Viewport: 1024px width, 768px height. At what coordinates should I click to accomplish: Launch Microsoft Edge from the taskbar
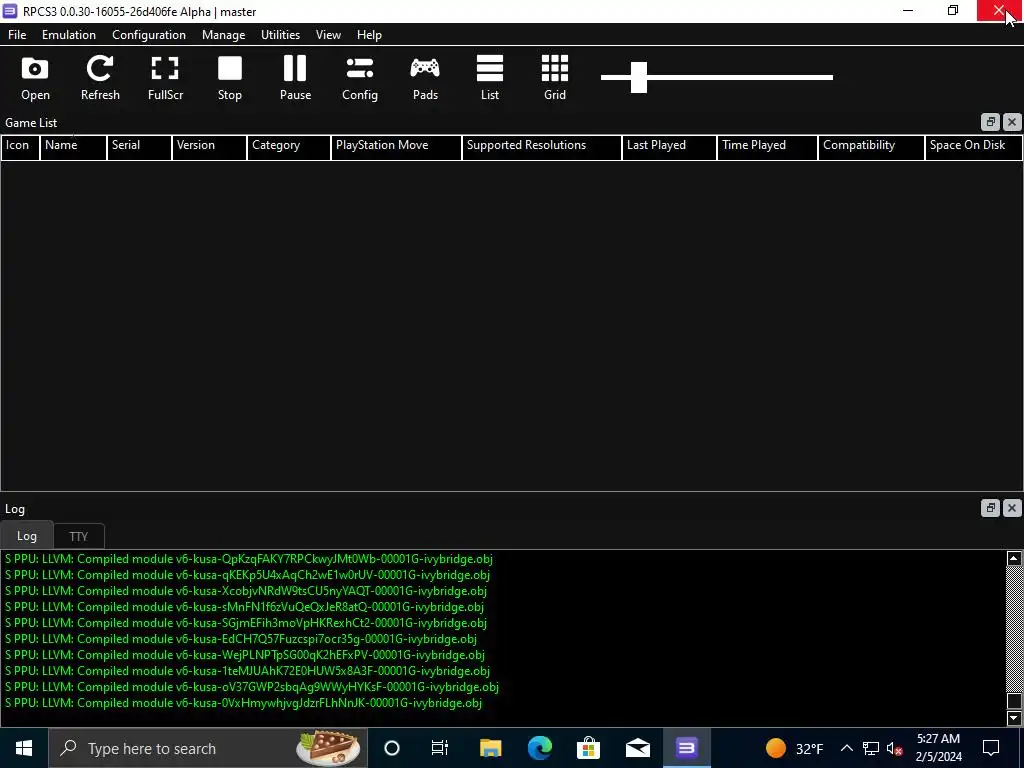click(x=539, y=748)
